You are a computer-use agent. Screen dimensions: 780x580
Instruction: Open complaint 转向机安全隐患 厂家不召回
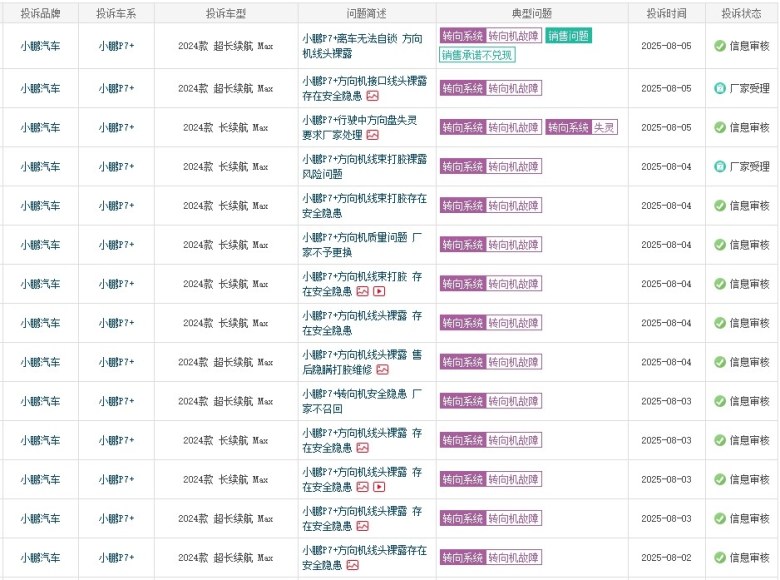click(x=362, y=401)
